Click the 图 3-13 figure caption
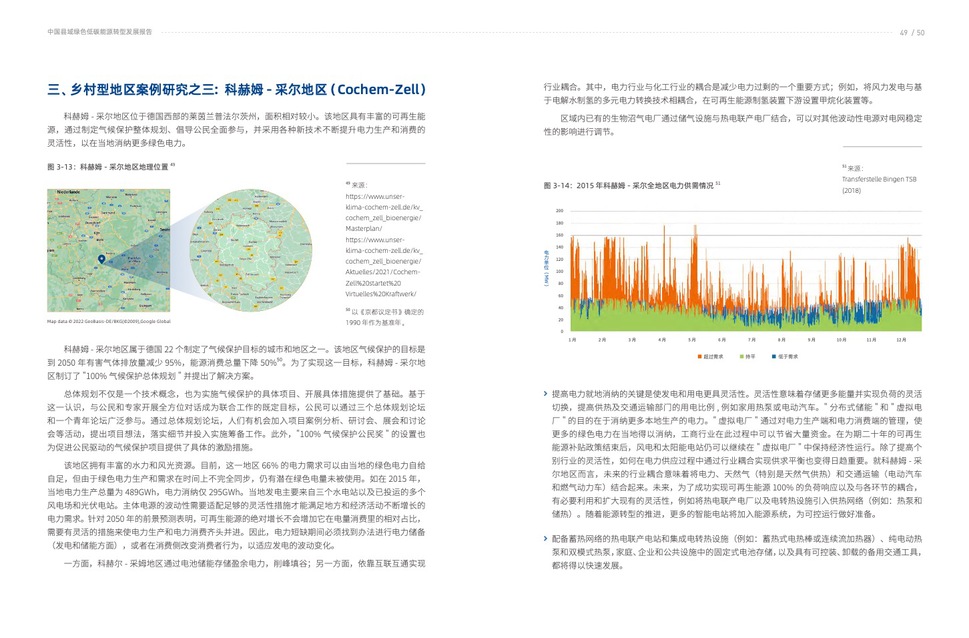Screen dimensions: 969x638 (x=109, y=166)
